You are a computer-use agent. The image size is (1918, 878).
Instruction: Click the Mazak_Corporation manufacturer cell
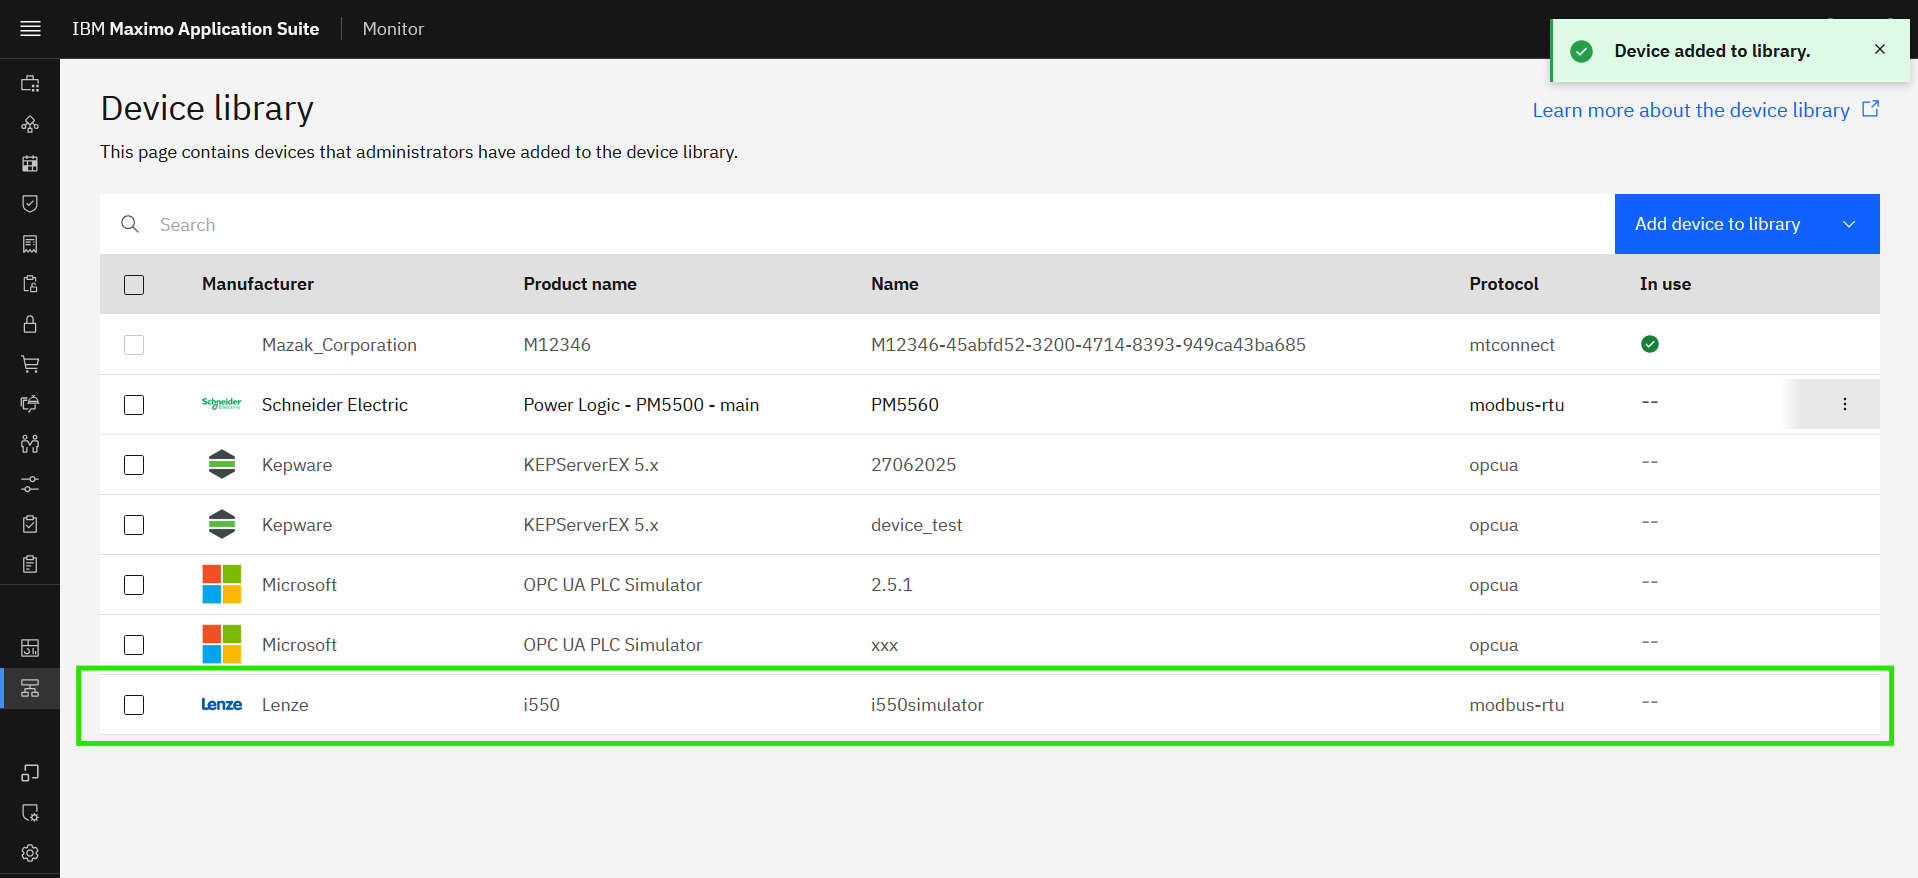pos(339,344)
